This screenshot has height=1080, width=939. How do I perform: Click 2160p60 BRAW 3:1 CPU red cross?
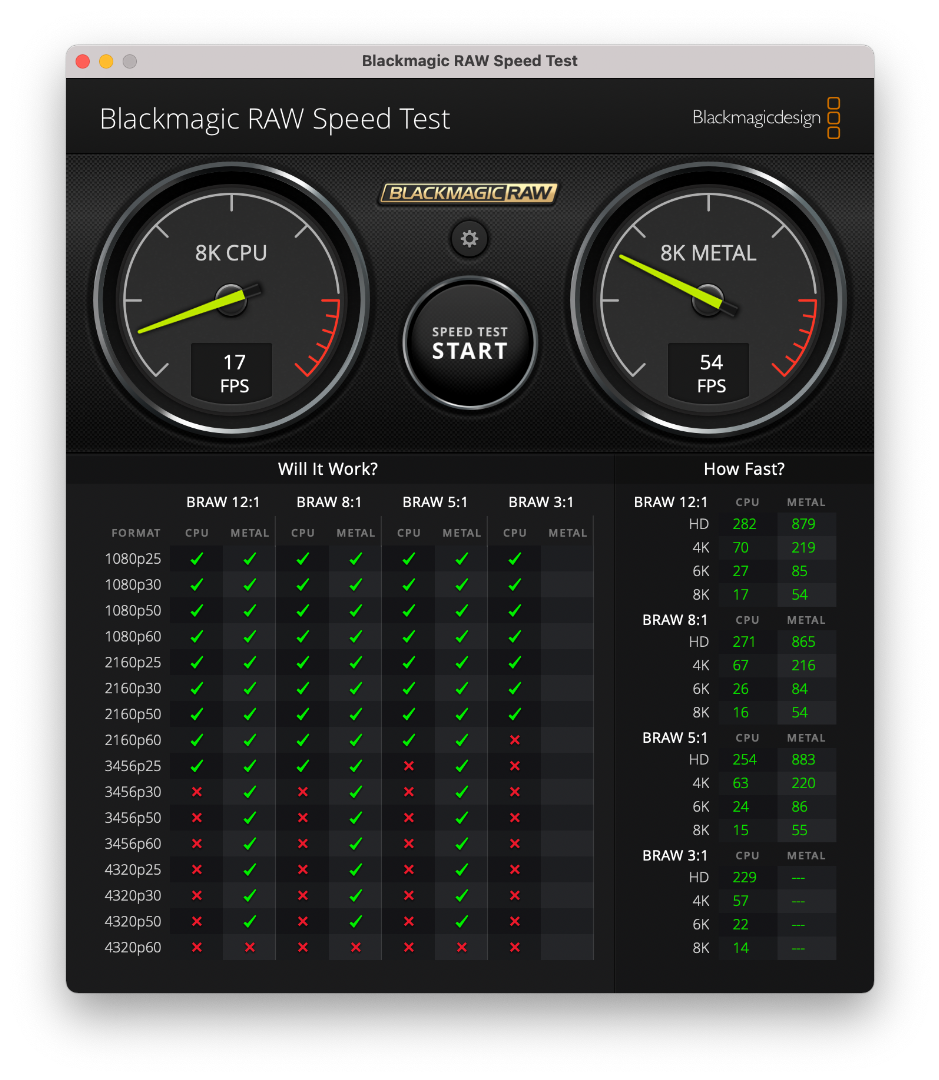[515, 740]
